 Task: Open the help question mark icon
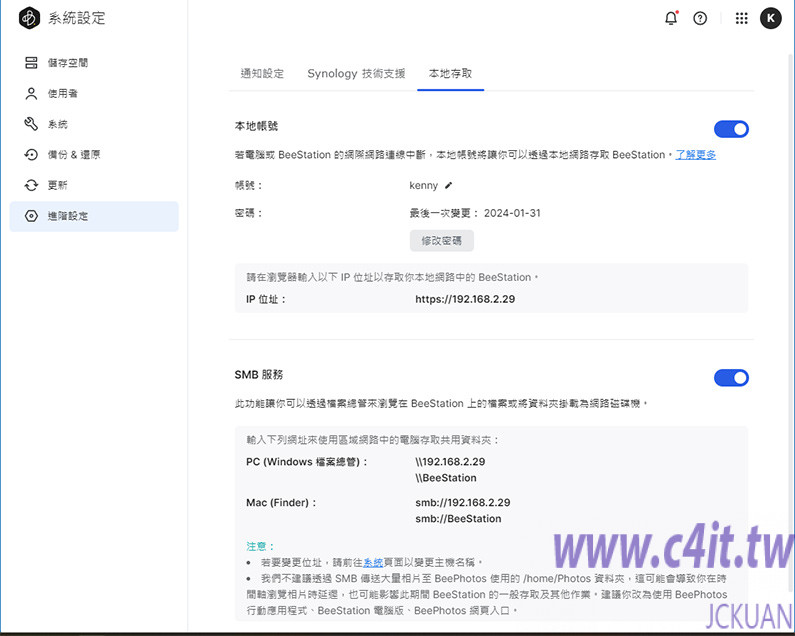coord(700,18)
